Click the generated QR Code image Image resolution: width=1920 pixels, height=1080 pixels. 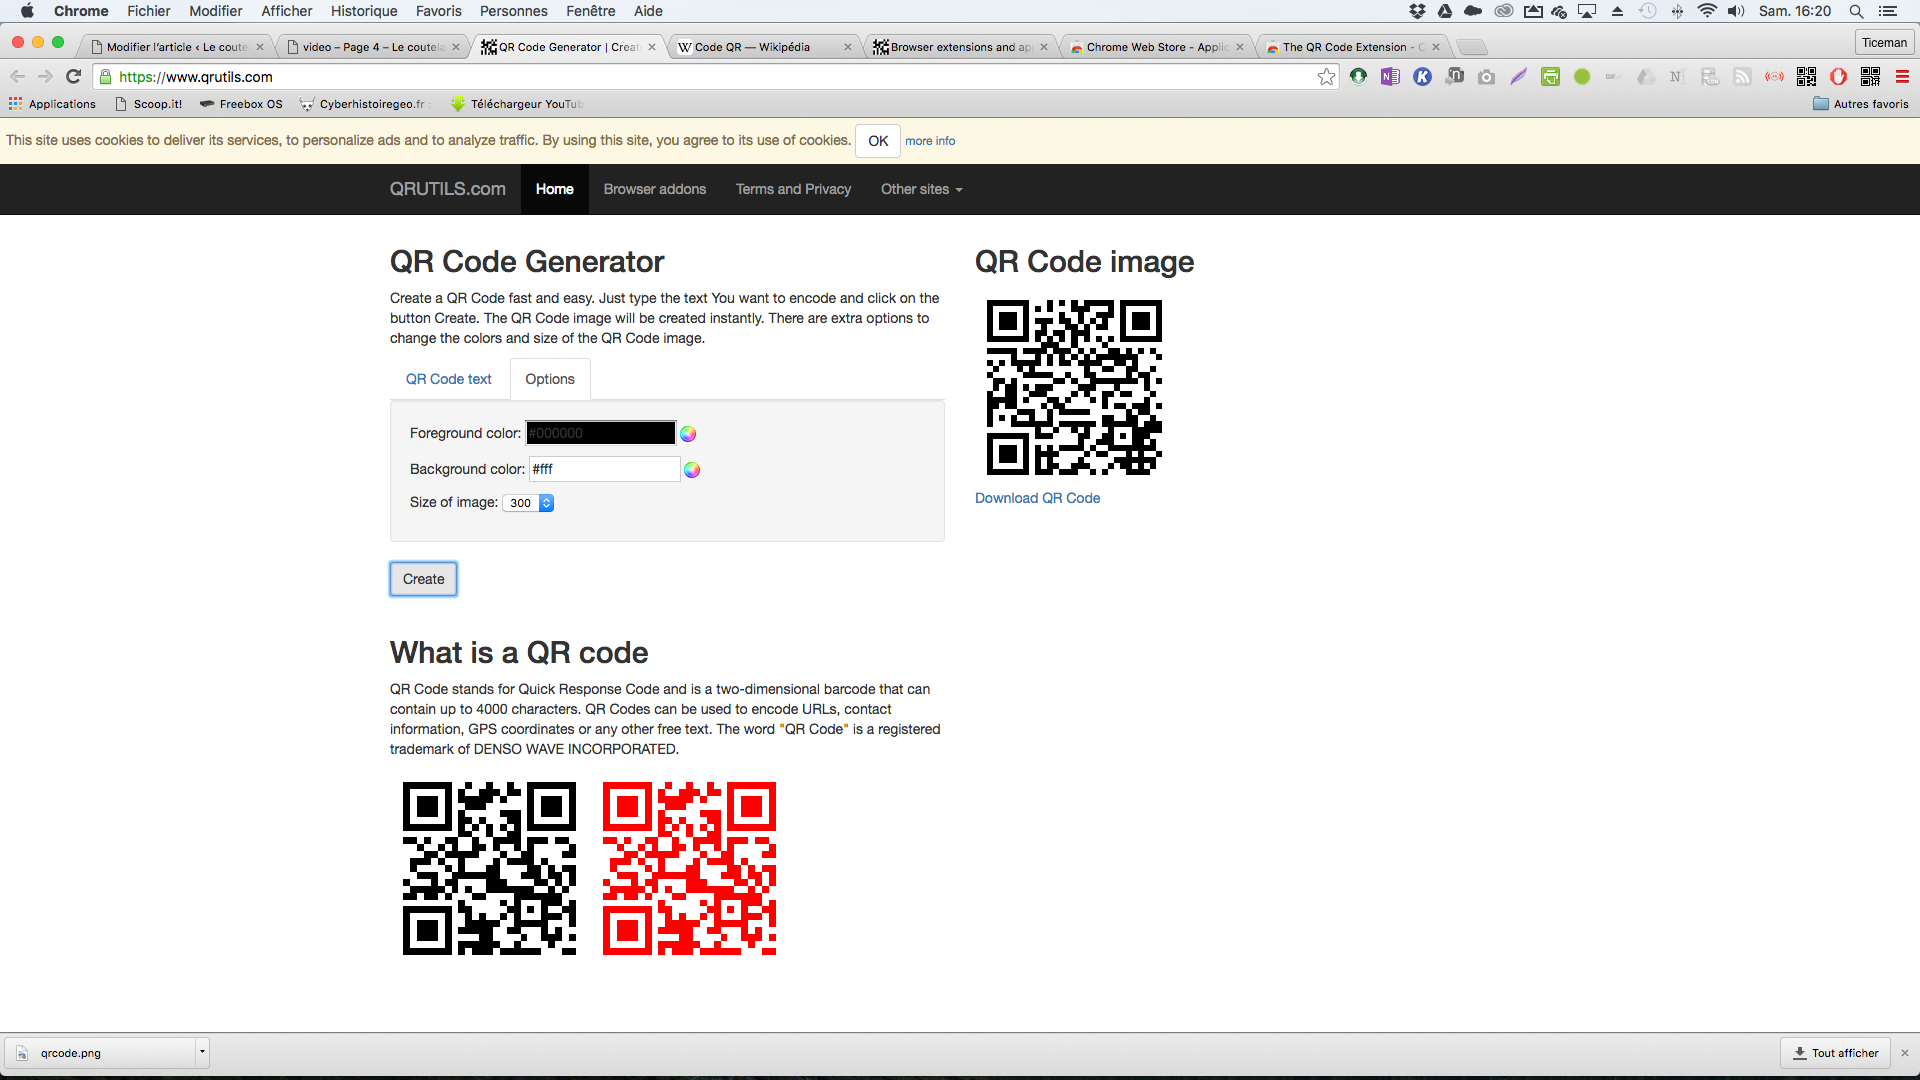(x=1074, y=387)
